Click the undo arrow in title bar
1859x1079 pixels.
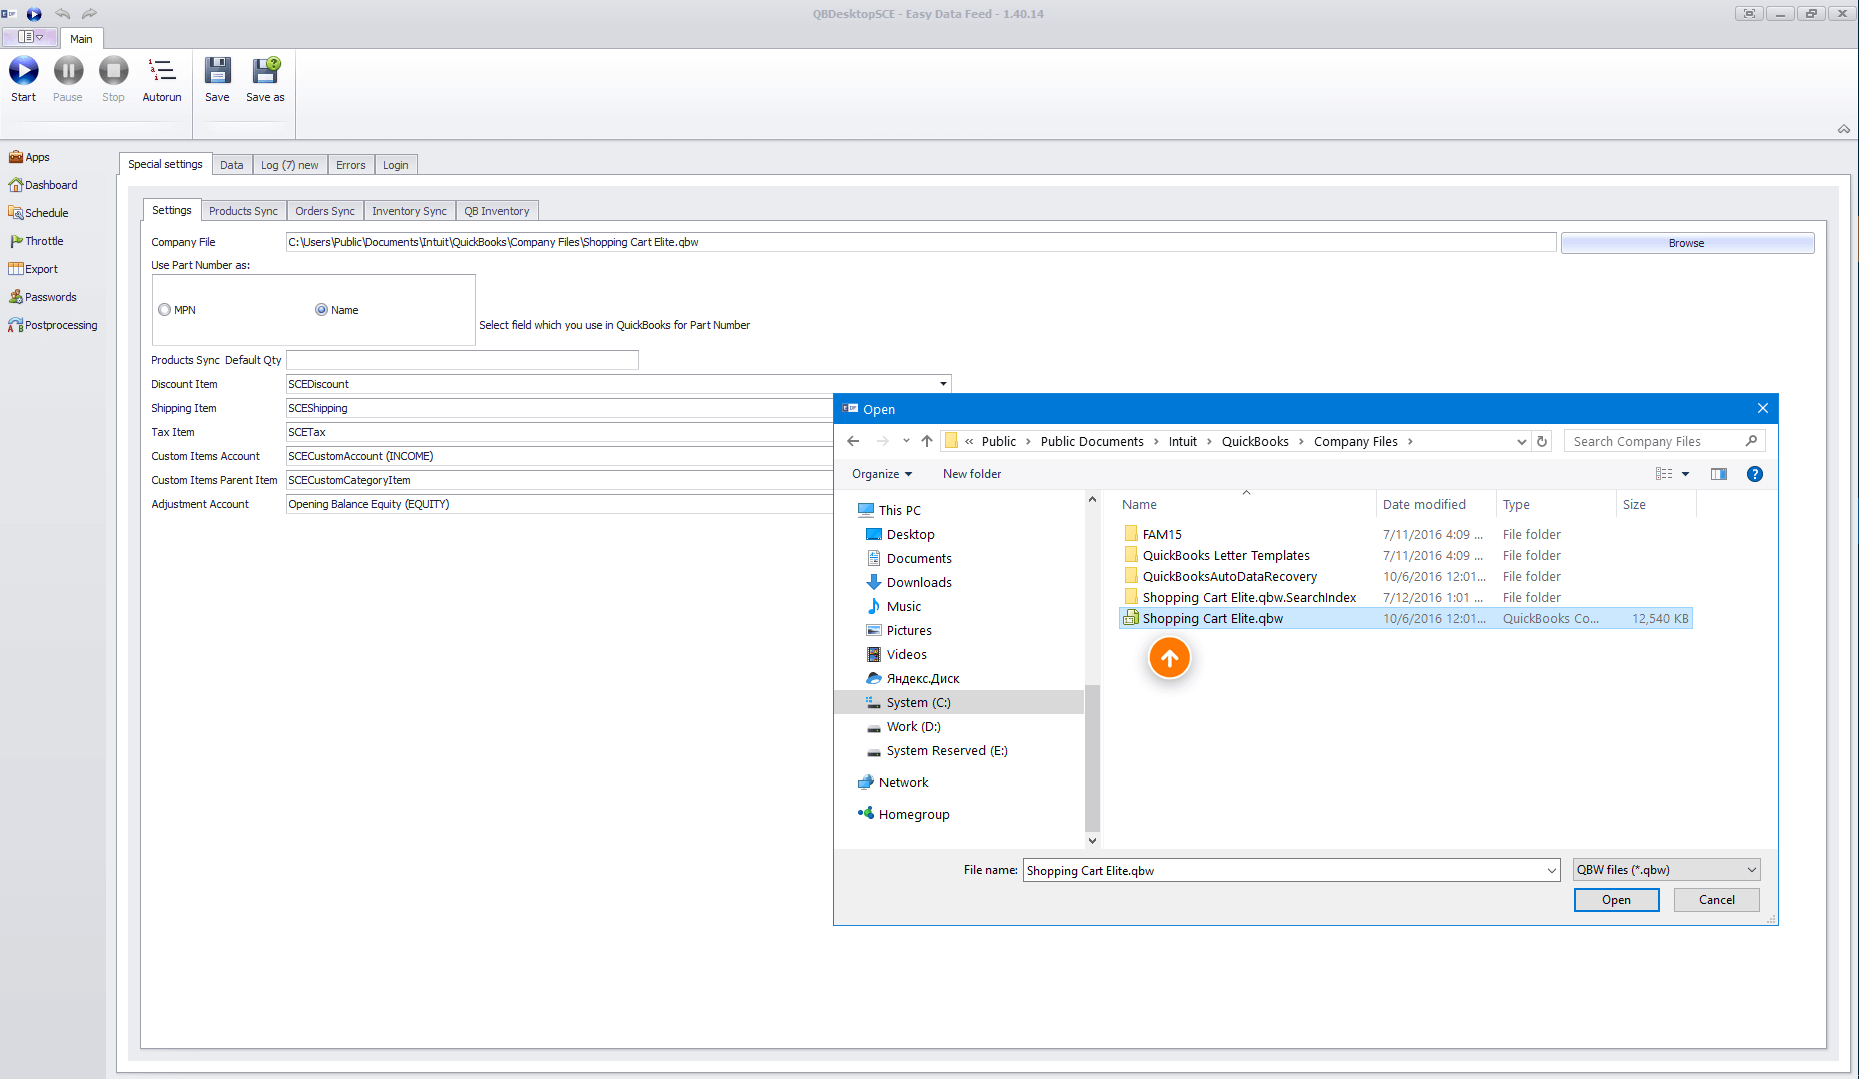62,14
